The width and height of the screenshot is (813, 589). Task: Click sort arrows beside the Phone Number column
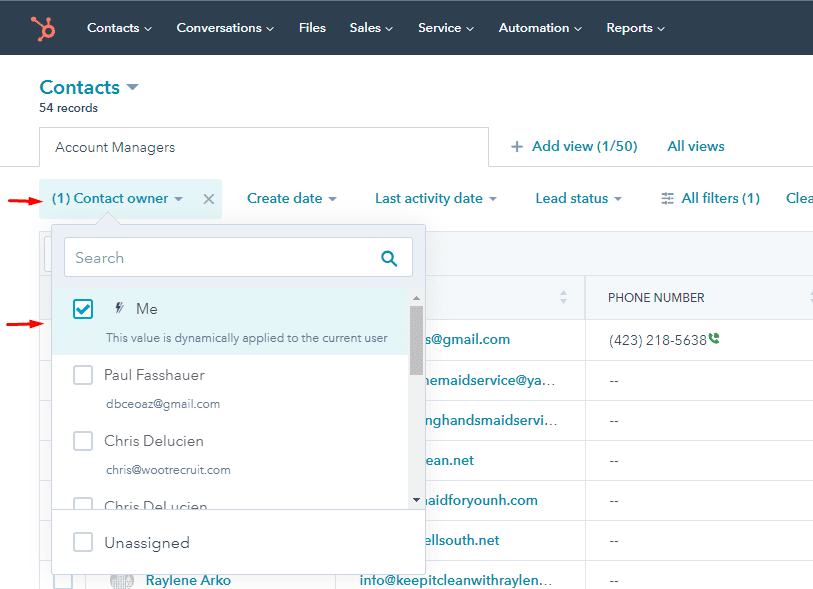(811, 297)
